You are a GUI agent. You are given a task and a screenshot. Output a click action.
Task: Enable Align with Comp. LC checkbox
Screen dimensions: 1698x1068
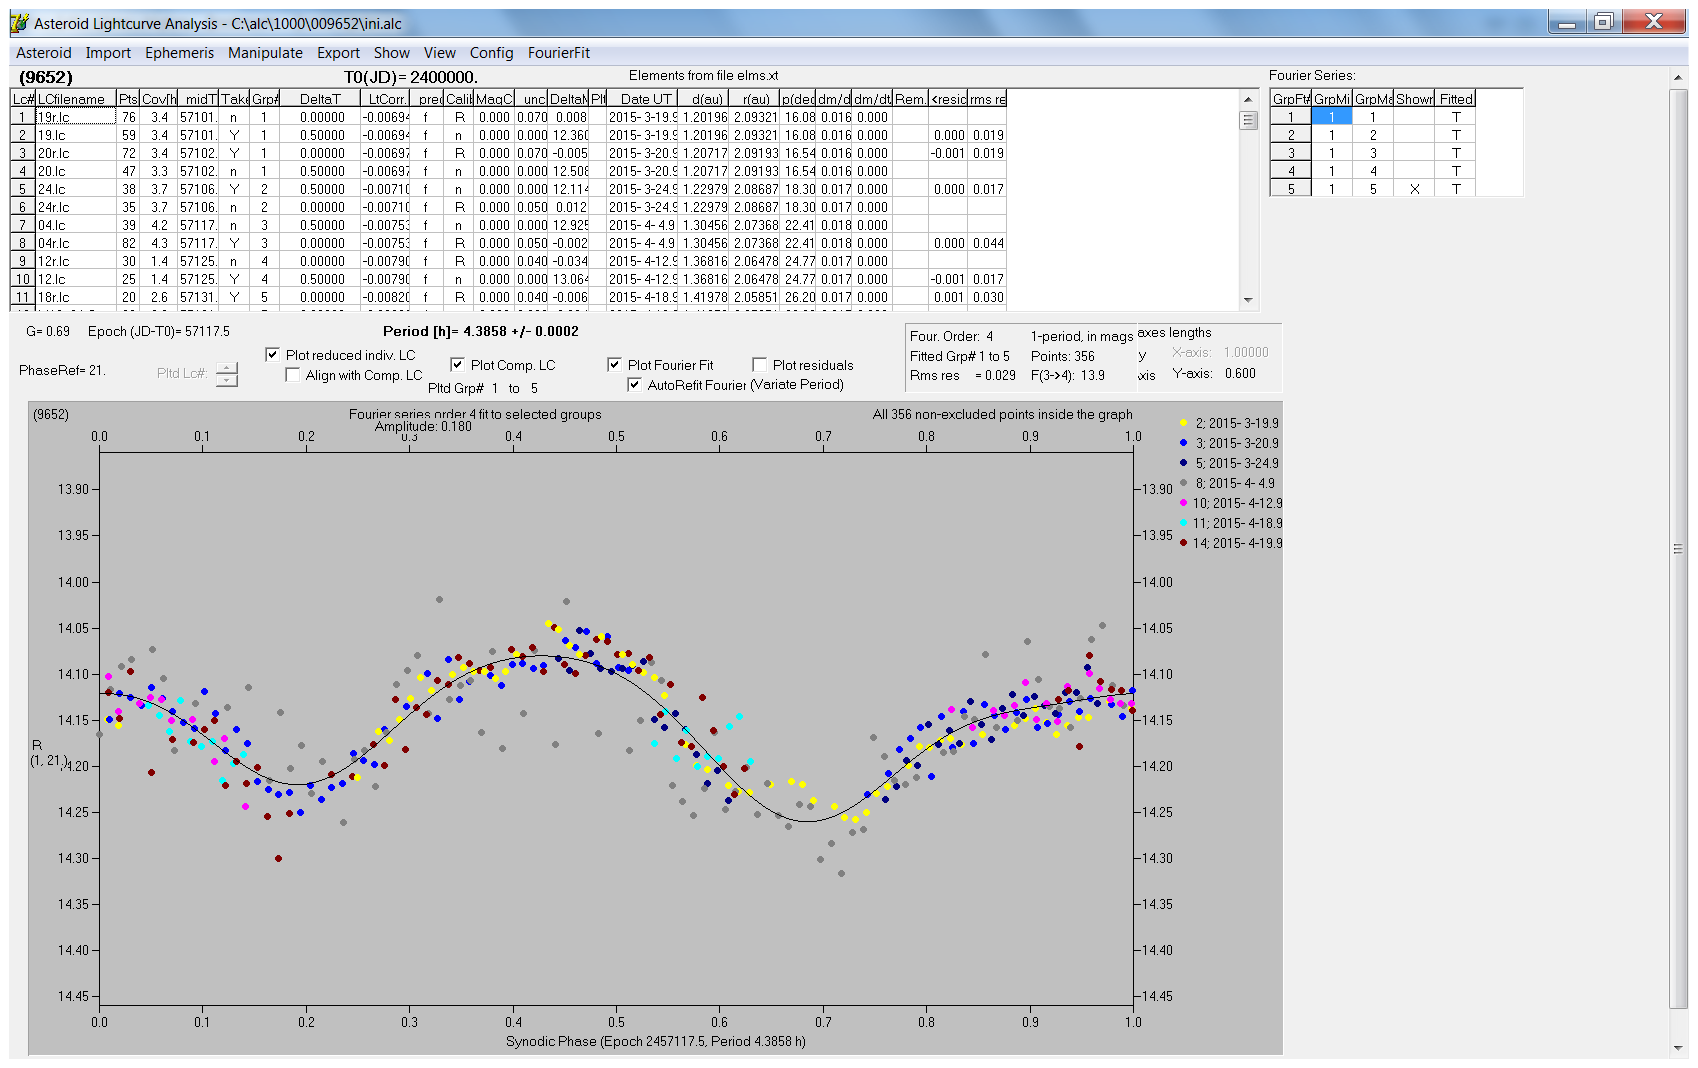click(292, 375)
